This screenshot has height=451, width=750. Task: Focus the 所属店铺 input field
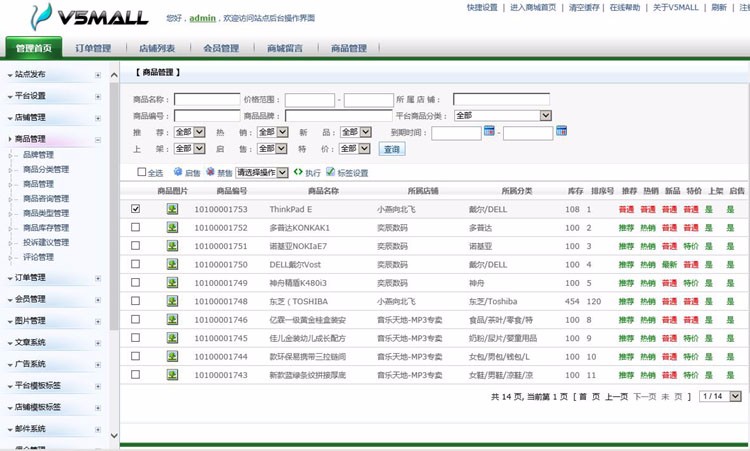(x=501, y=99)
